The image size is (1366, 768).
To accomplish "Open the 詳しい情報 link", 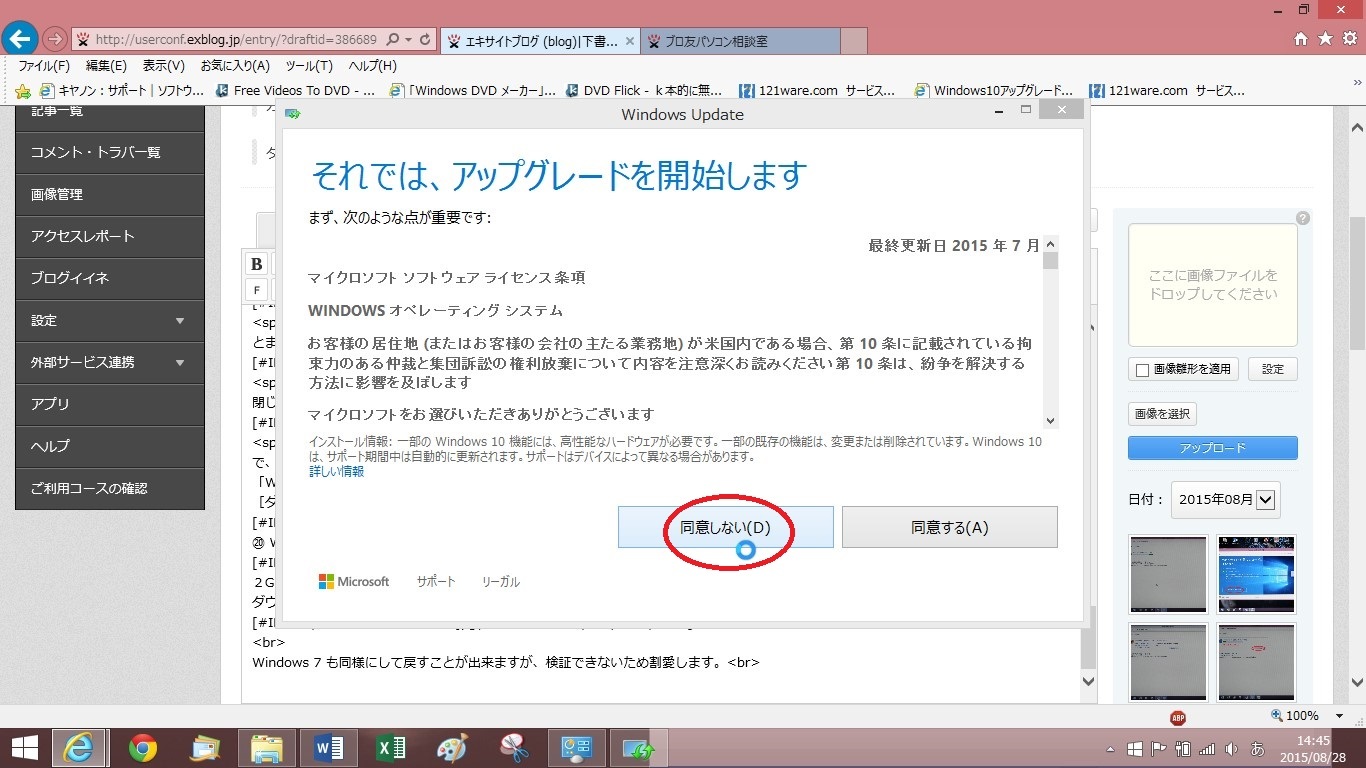I will click(x=336, y=471).
